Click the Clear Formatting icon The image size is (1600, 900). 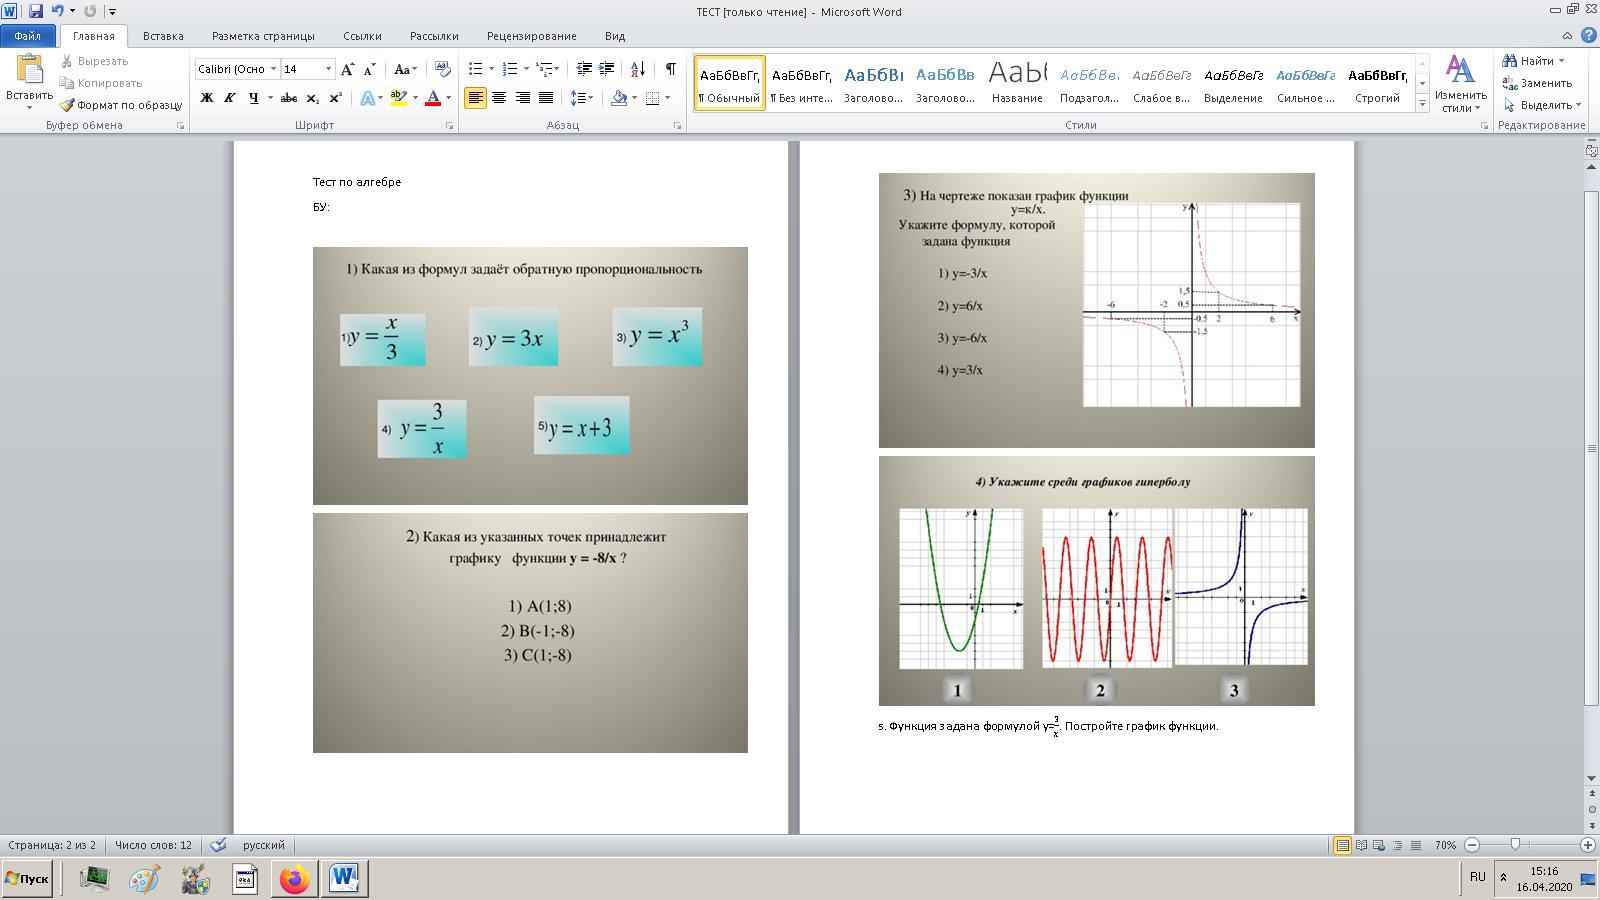coord(443,69)
